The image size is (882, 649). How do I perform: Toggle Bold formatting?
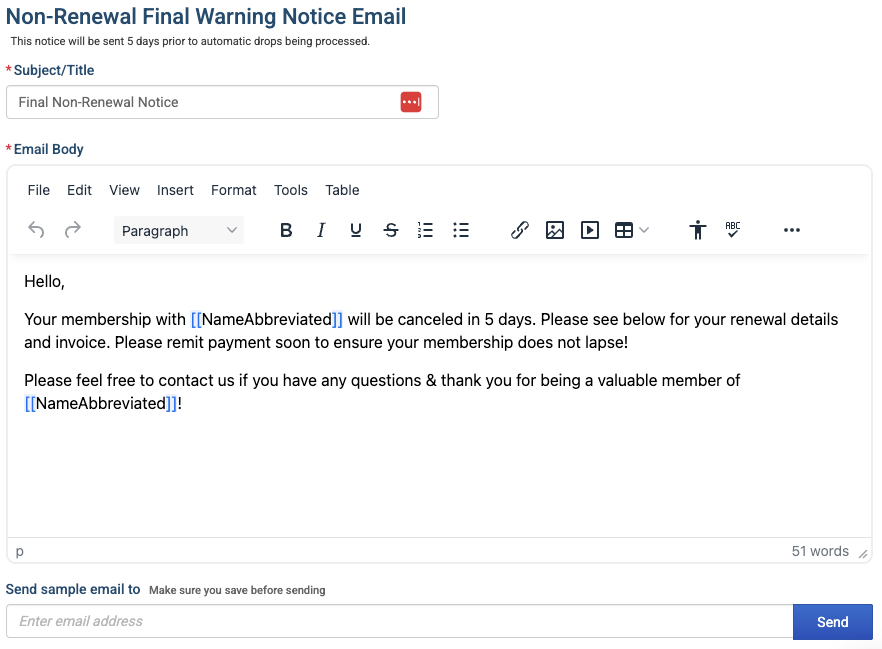pyautogui.click(x=286, y=230)
